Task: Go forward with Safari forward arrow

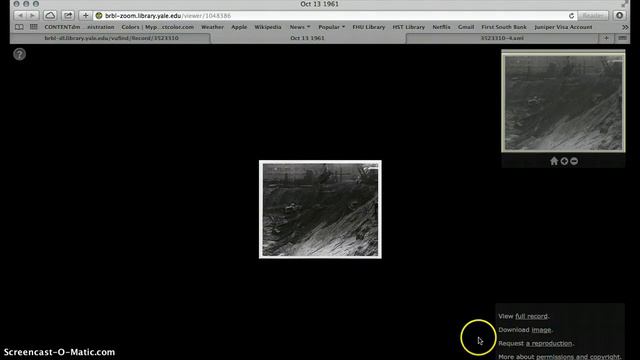Action: click(33, 16)
